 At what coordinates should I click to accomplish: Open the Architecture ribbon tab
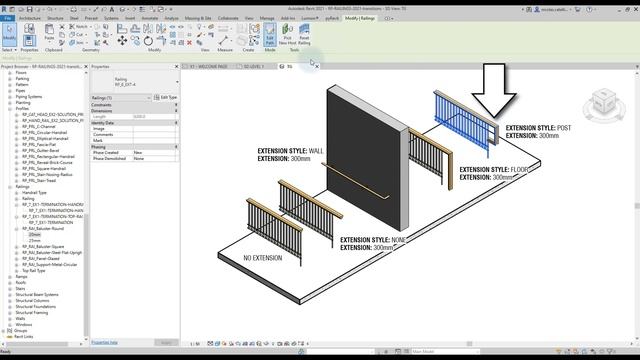coord(30,18)
